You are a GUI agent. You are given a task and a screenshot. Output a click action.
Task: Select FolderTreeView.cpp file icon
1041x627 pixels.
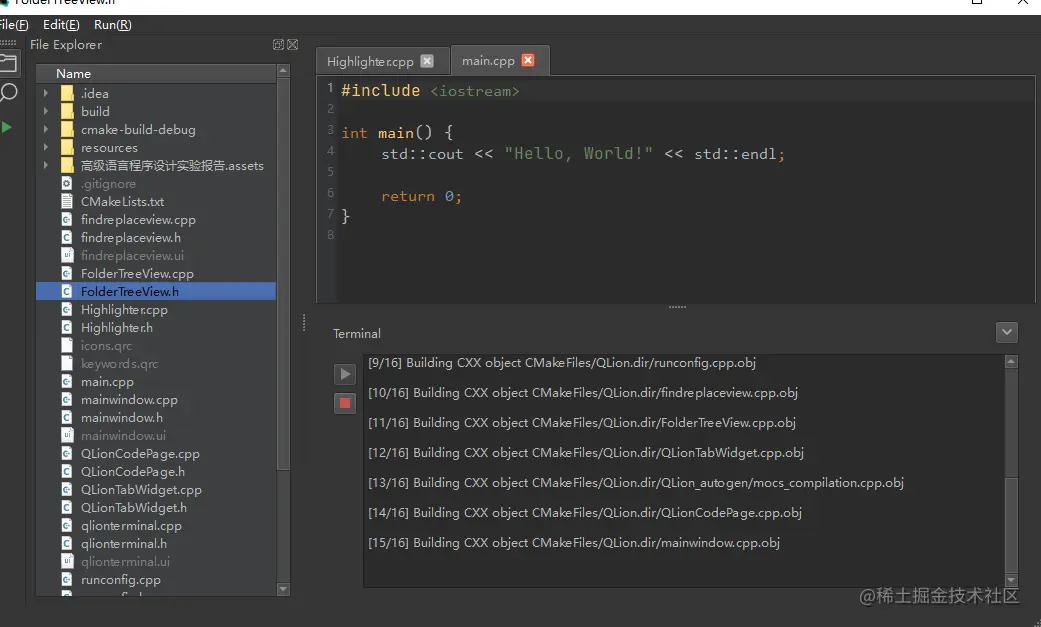pos(66,273)
